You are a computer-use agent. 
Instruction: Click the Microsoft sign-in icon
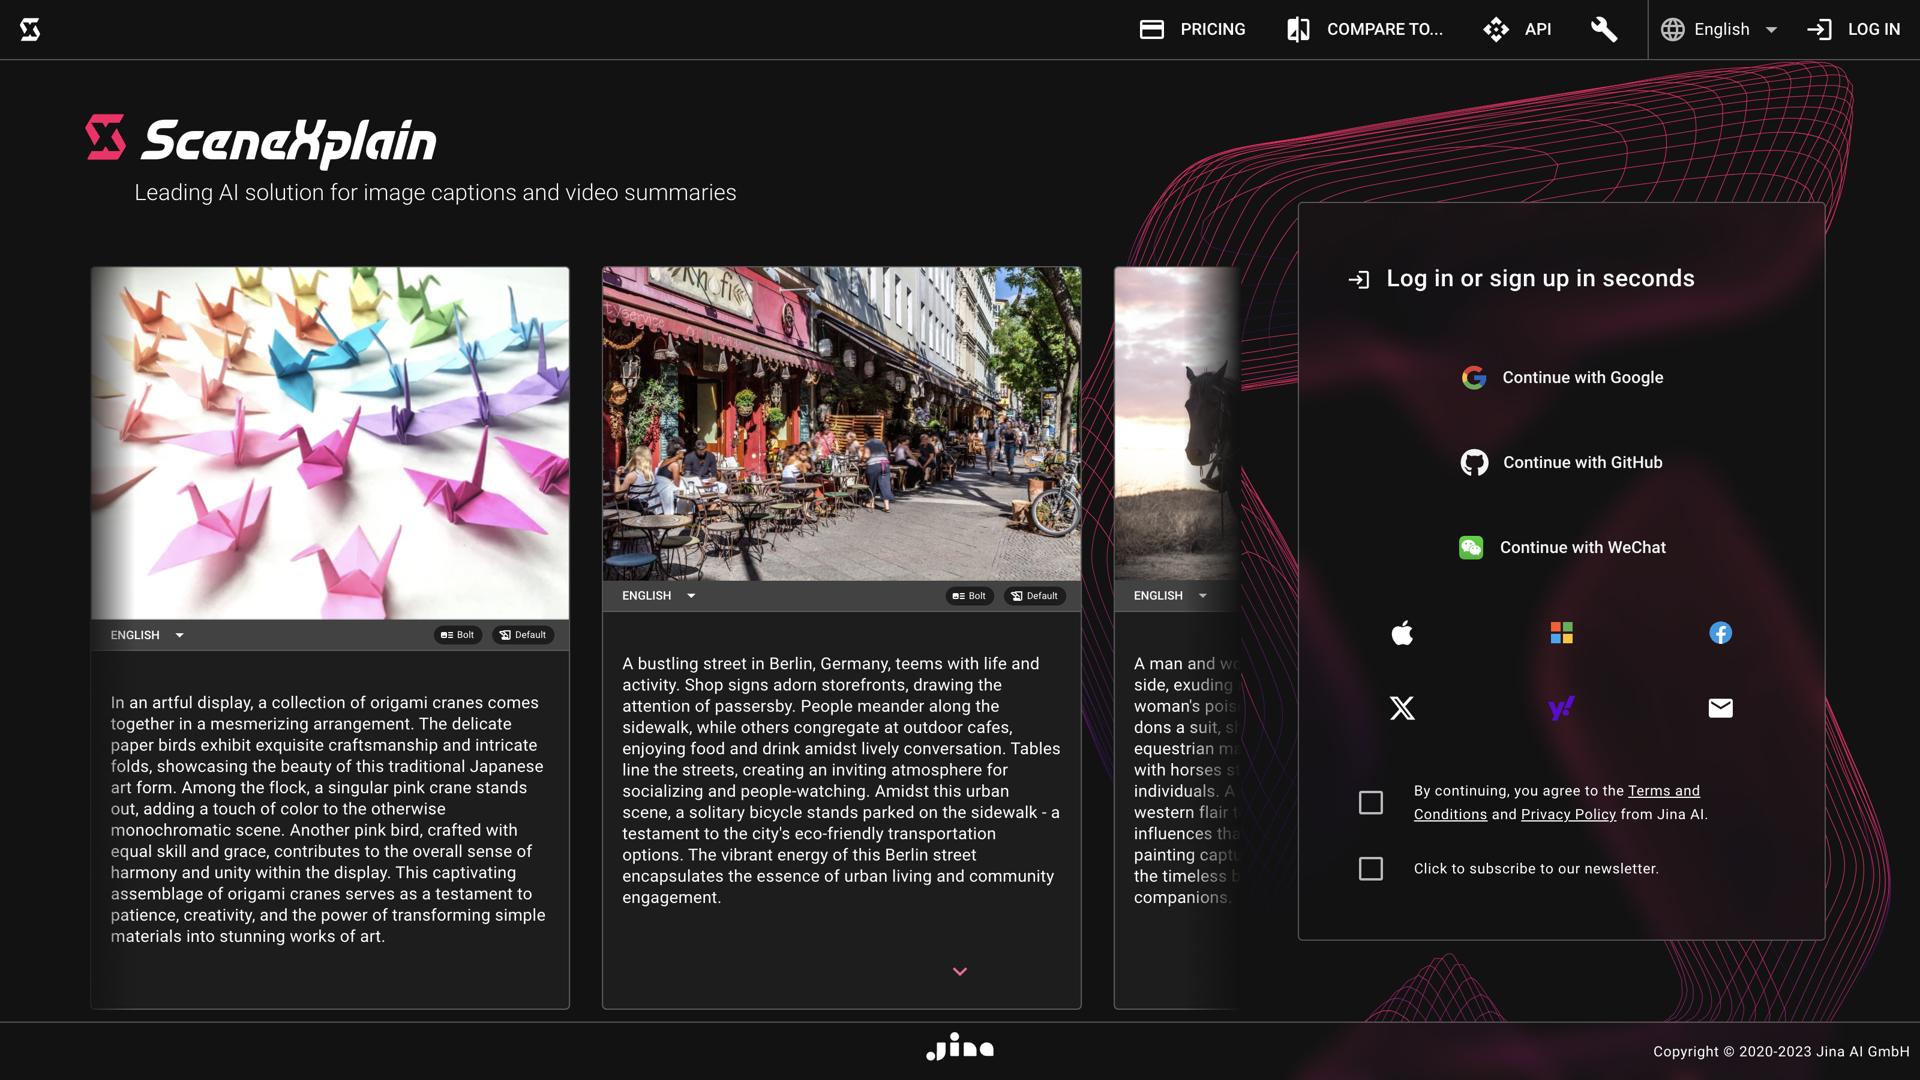pos(1561,633)
